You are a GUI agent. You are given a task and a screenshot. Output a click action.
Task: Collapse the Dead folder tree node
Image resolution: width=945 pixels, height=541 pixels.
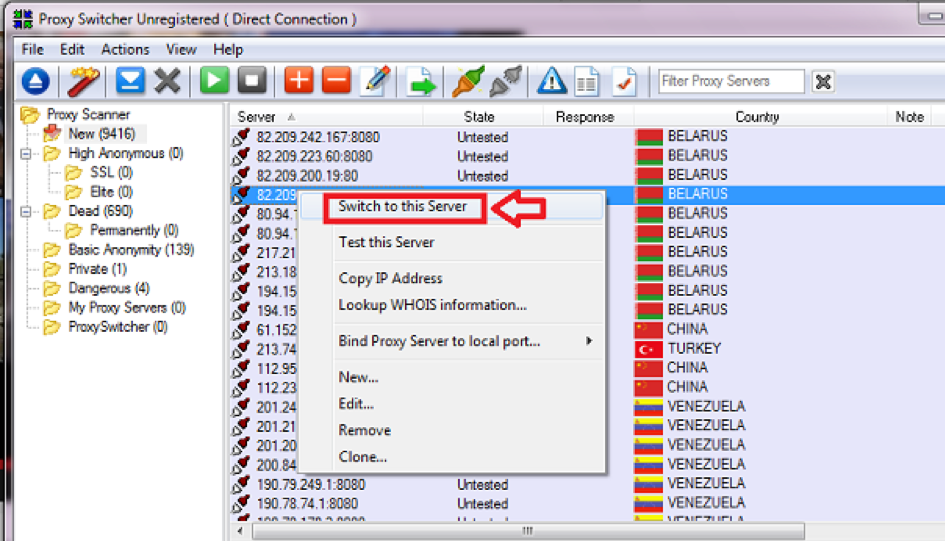click(x=26, y=212)
